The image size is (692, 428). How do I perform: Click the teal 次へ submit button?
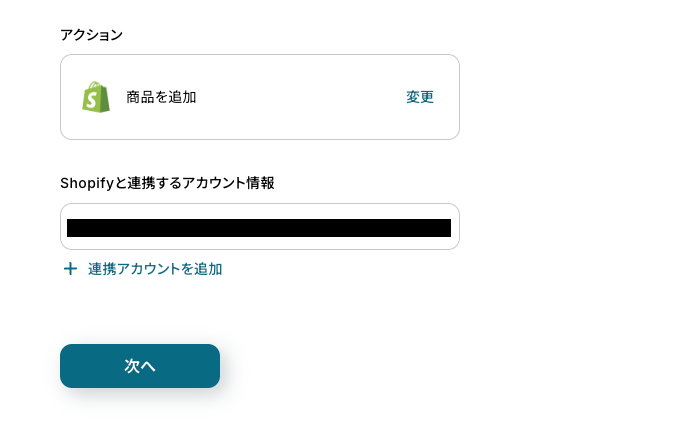(x=140, y=366)
